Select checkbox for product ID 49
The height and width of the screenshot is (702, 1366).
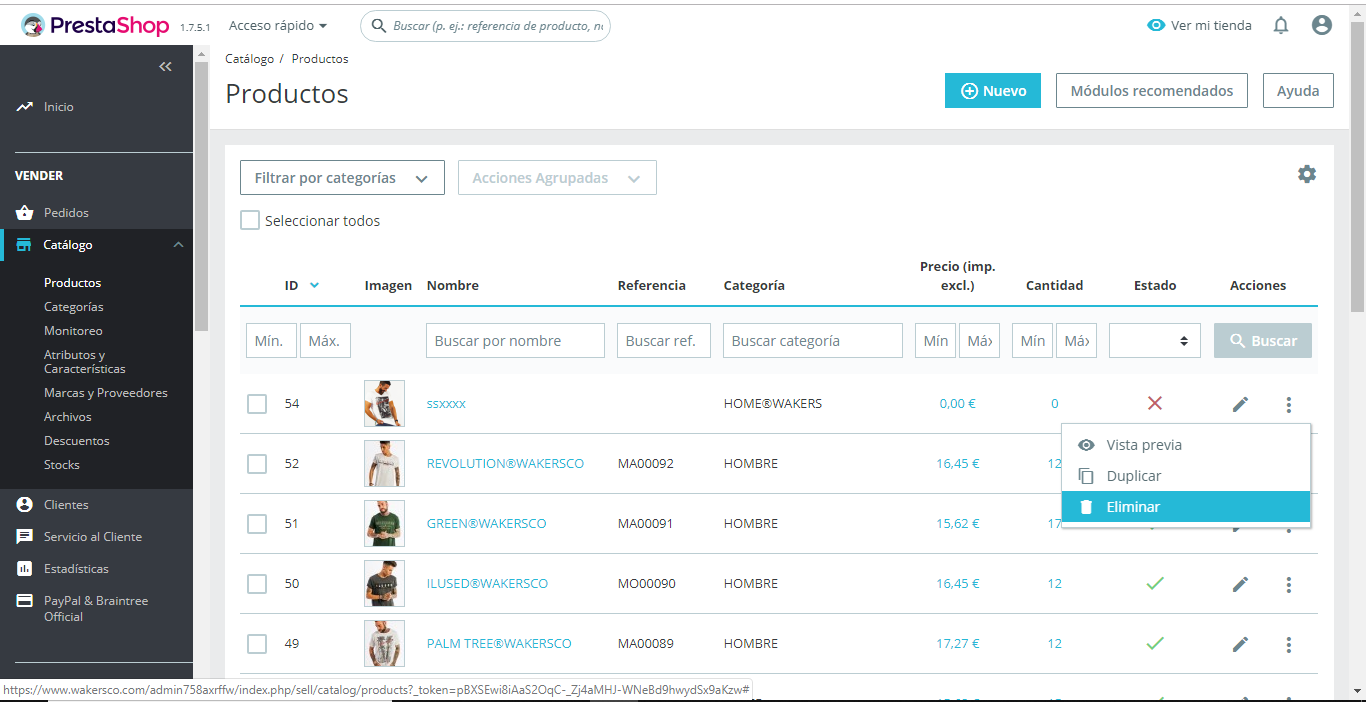(x=257, y=644)
